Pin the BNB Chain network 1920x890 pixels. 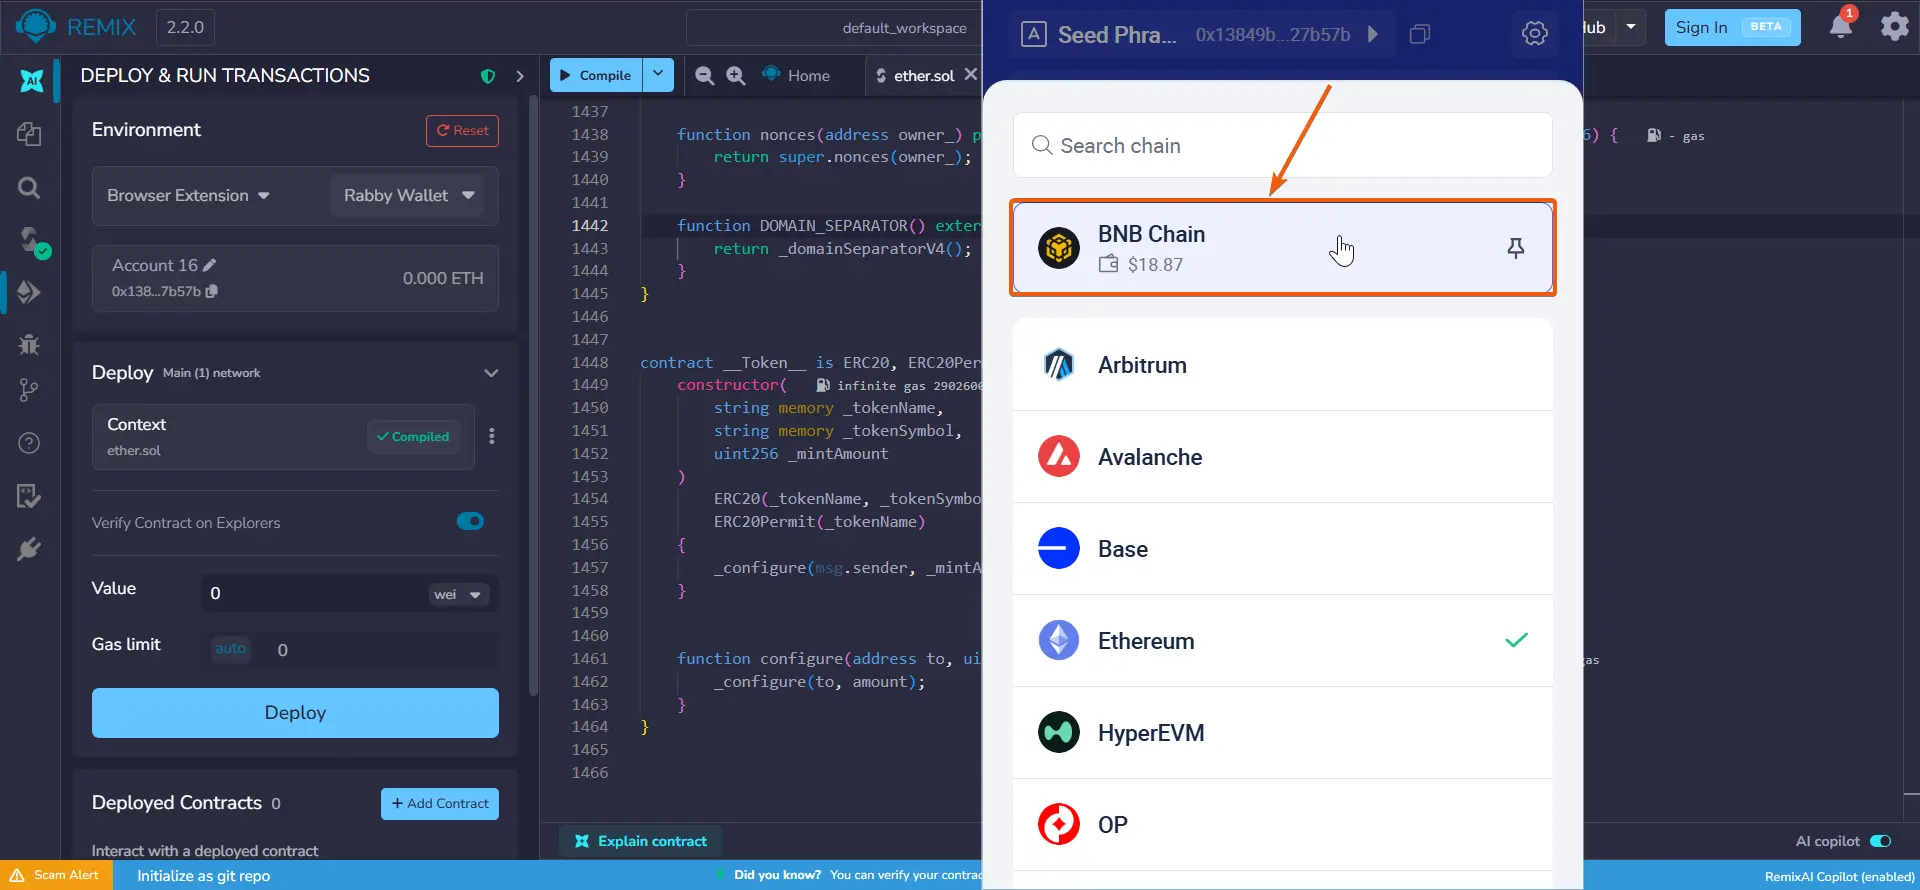click(x=1516, y=248)
